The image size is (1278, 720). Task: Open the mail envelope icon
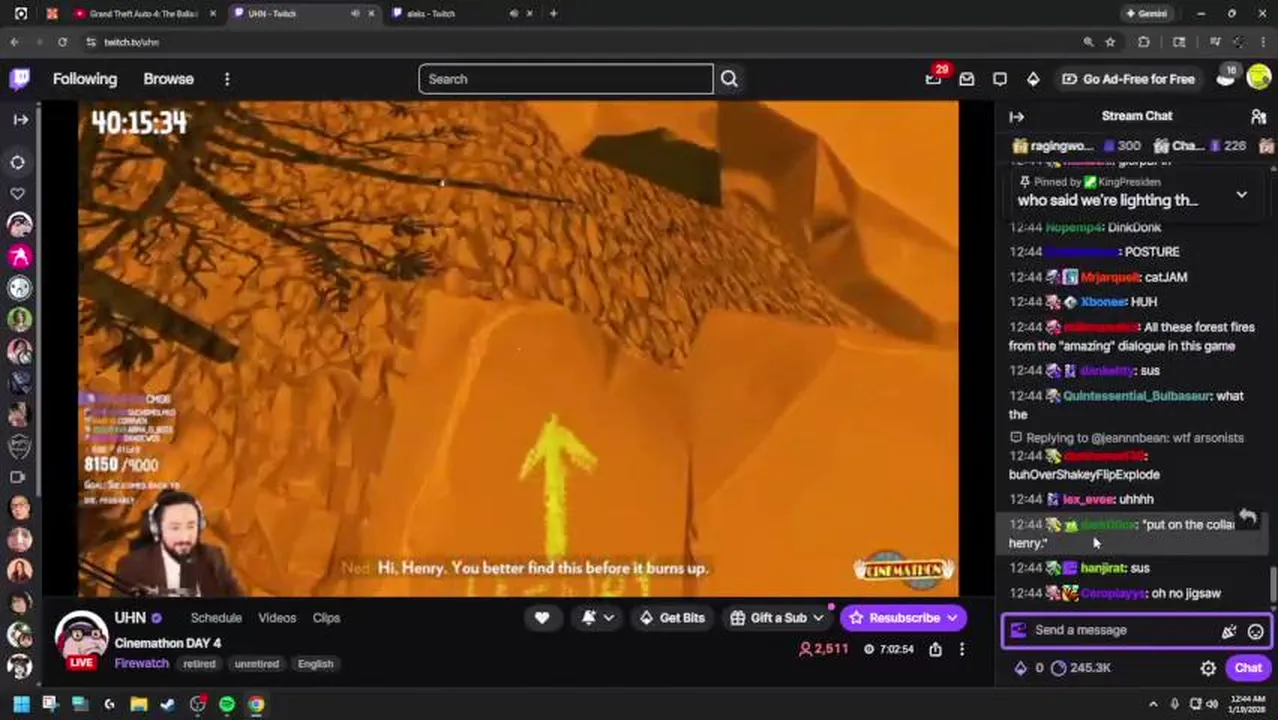click(967, 79)
